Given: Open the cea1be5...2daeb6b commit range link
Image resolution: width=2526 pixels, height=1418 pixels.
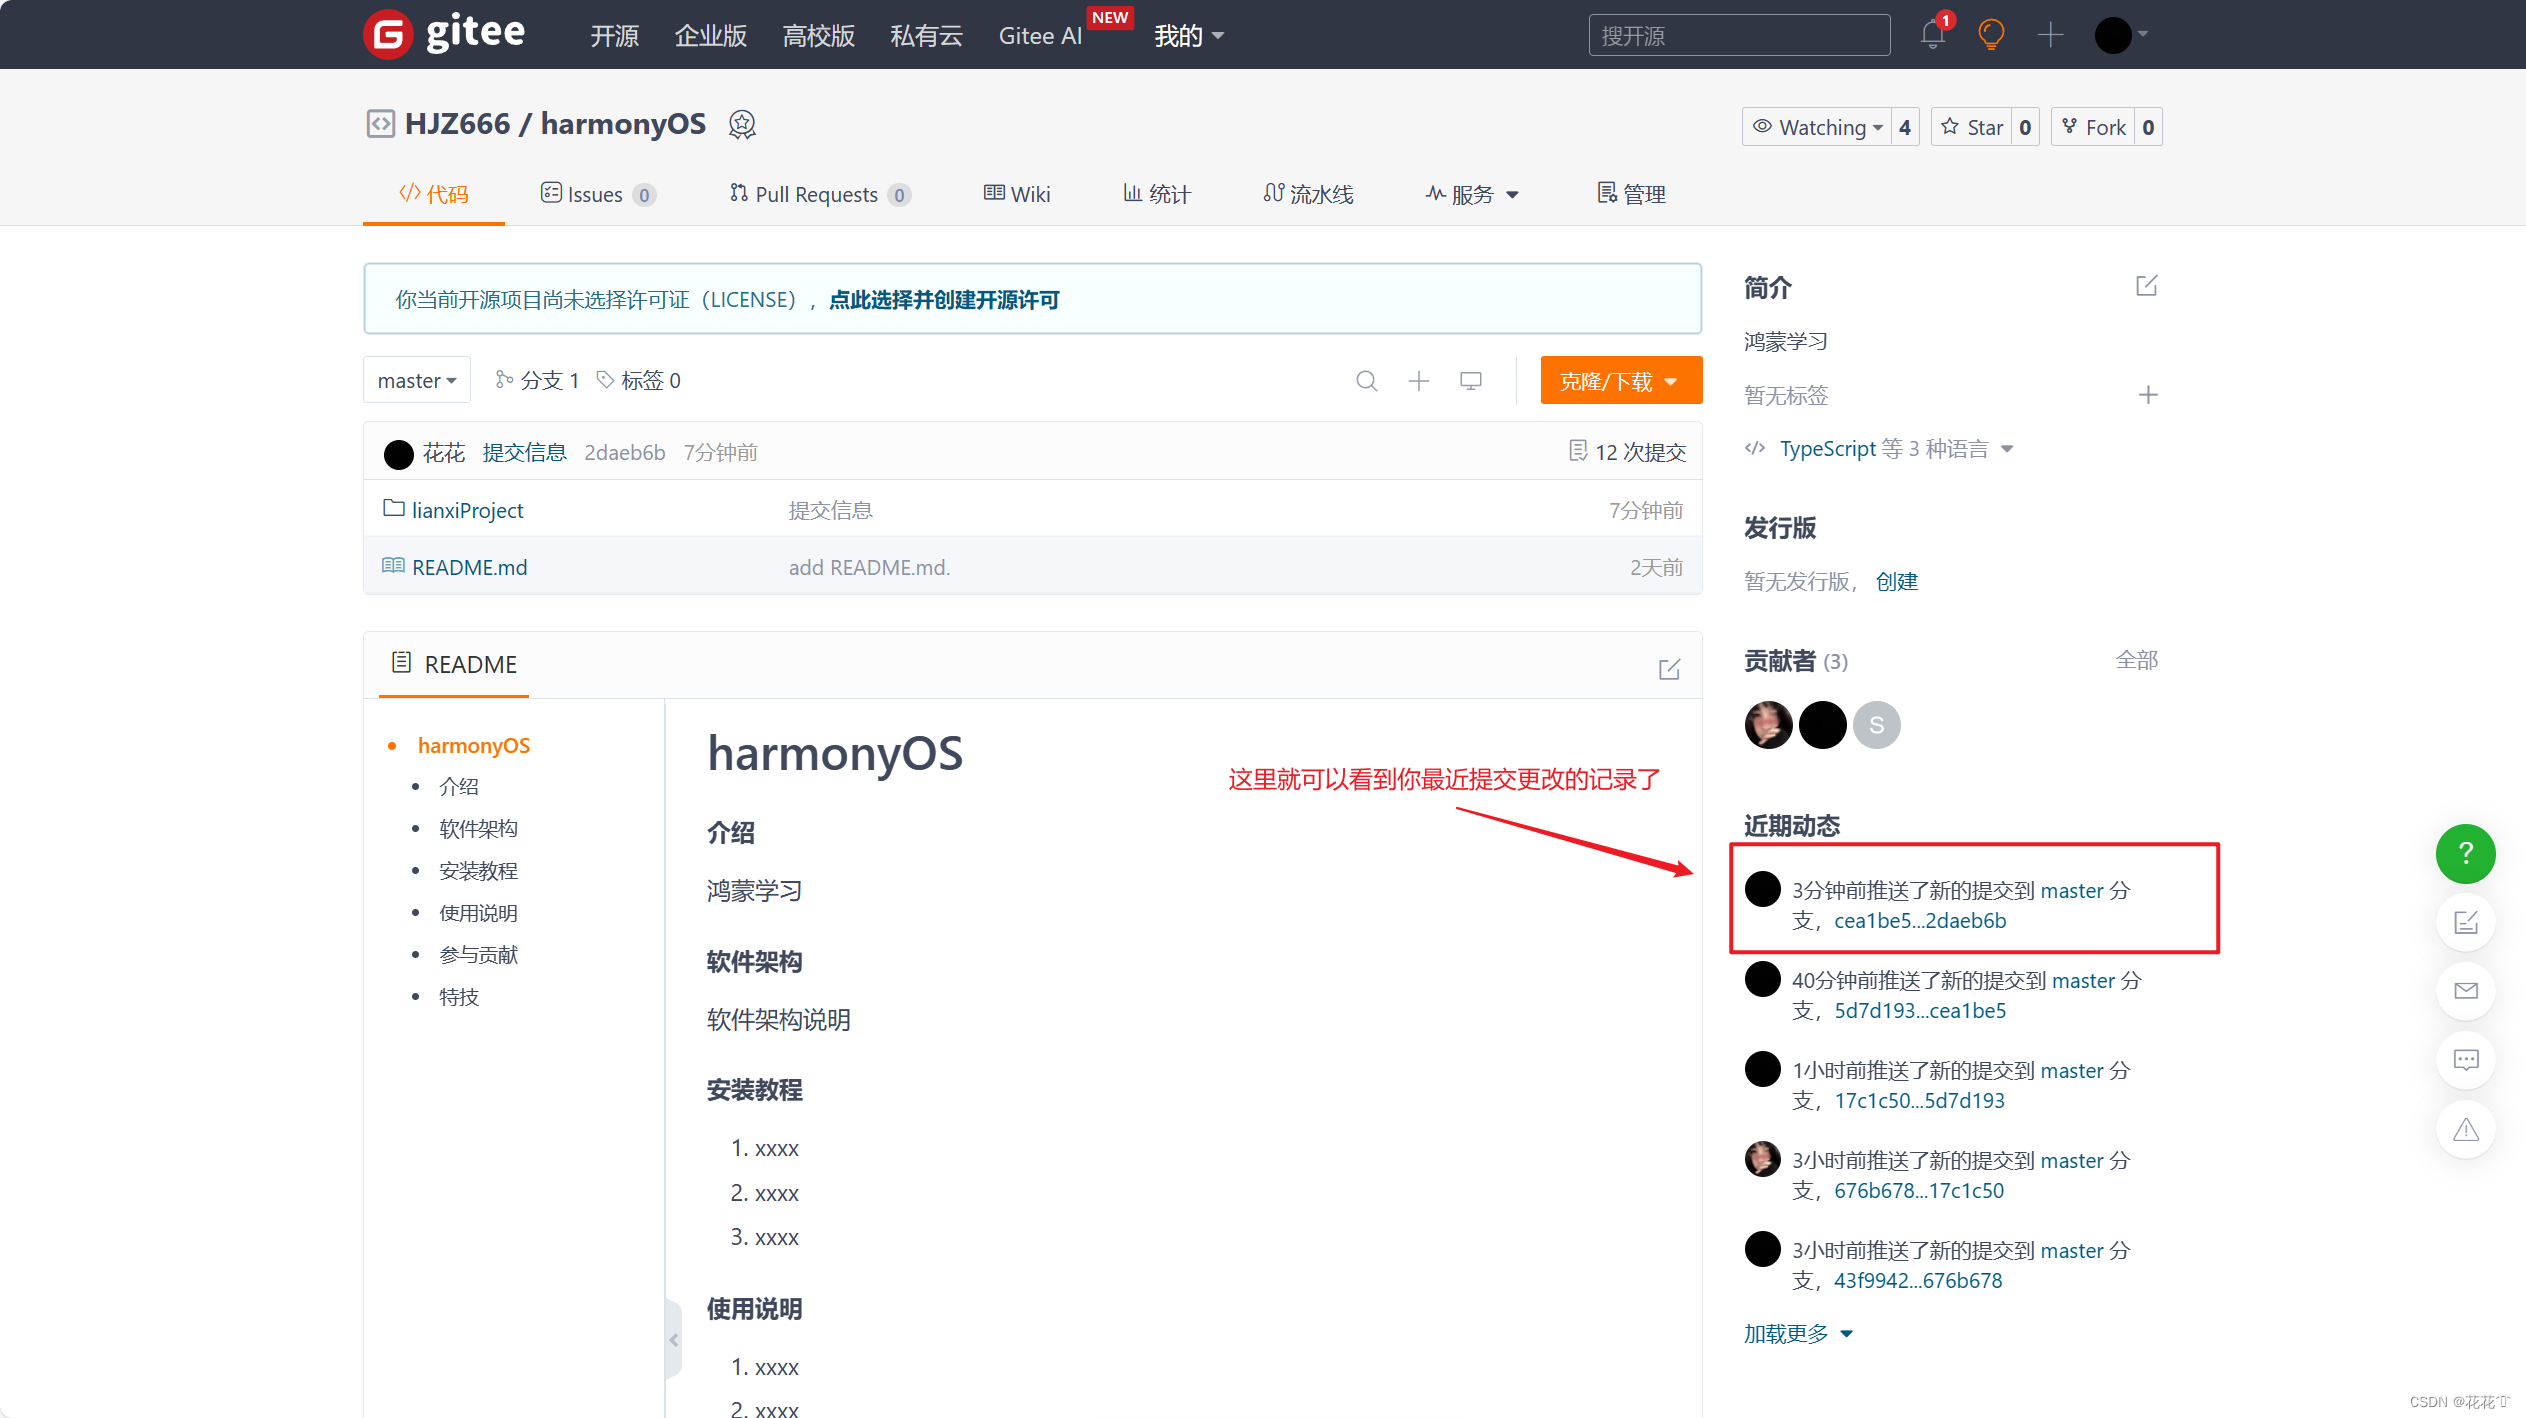Looking at the screenshot, I should pos(1920,921).
